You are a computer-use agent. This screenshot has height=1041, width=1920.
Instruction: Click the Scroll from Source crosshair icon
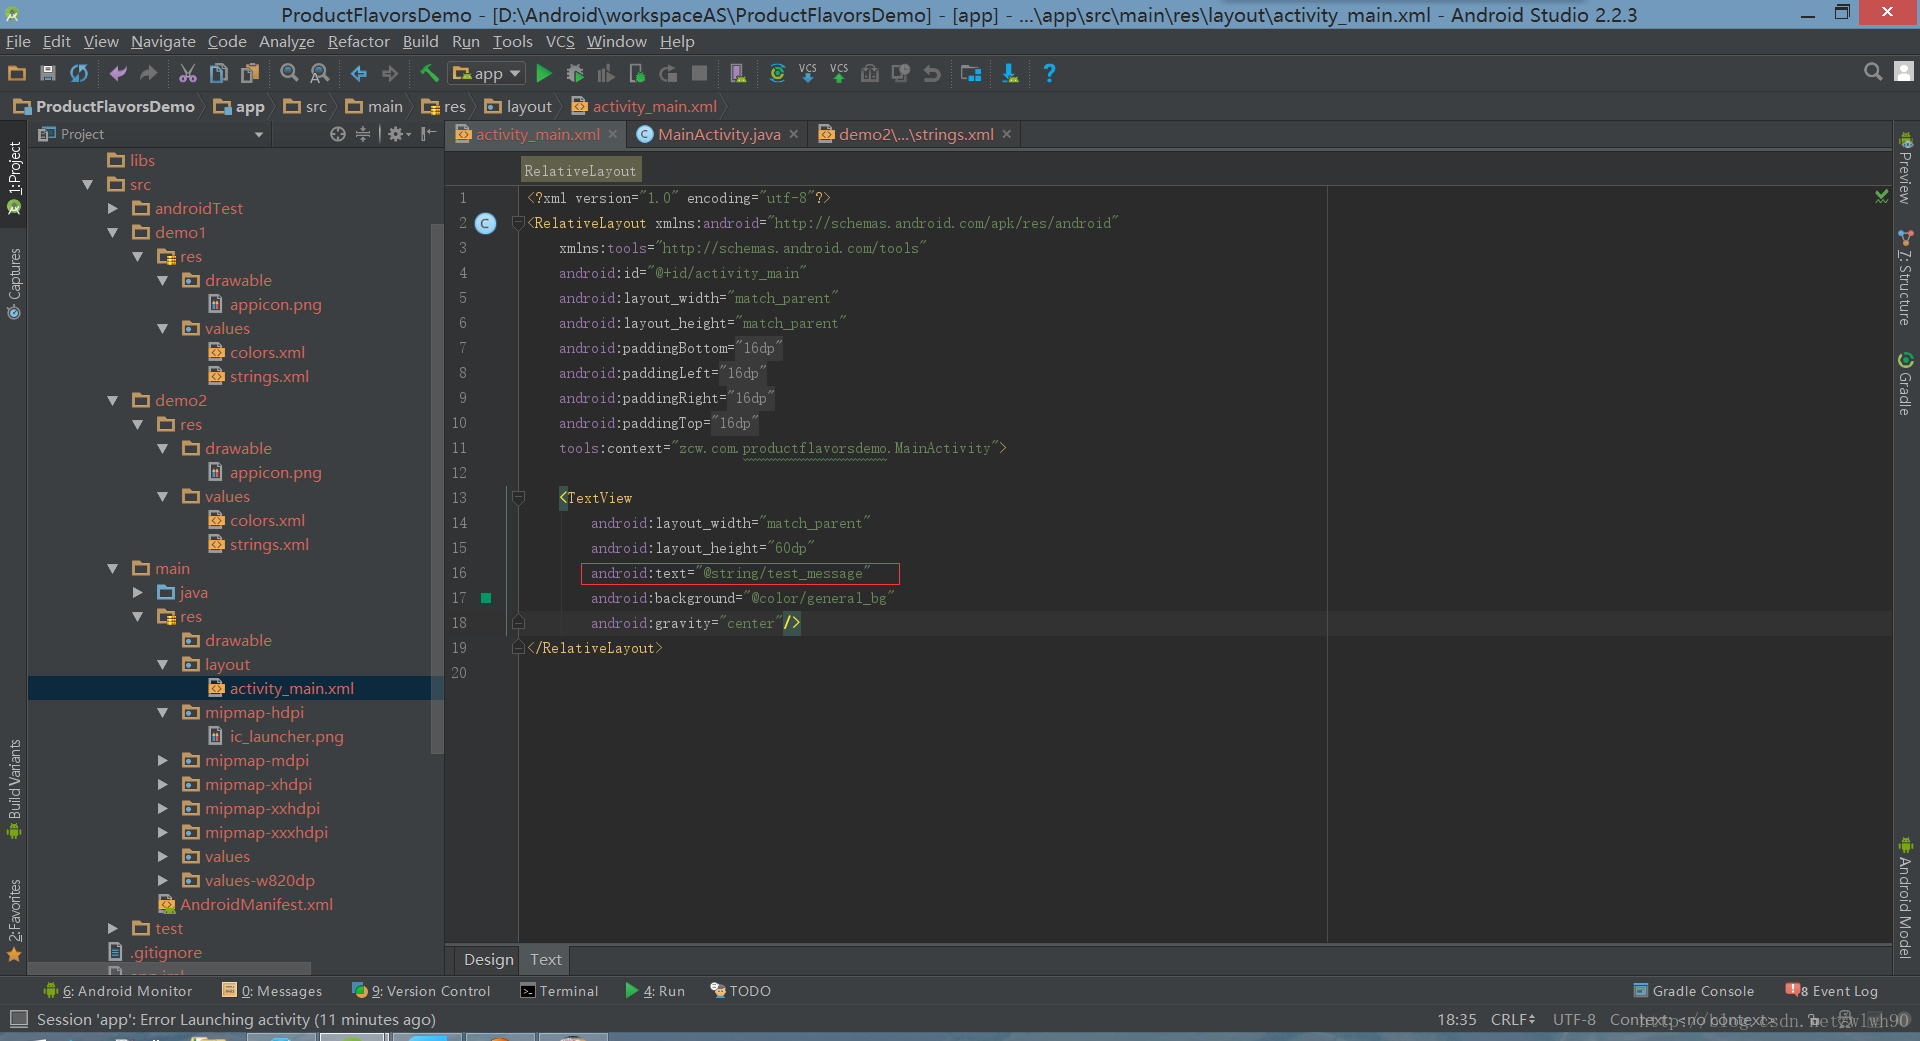(338, 134)
